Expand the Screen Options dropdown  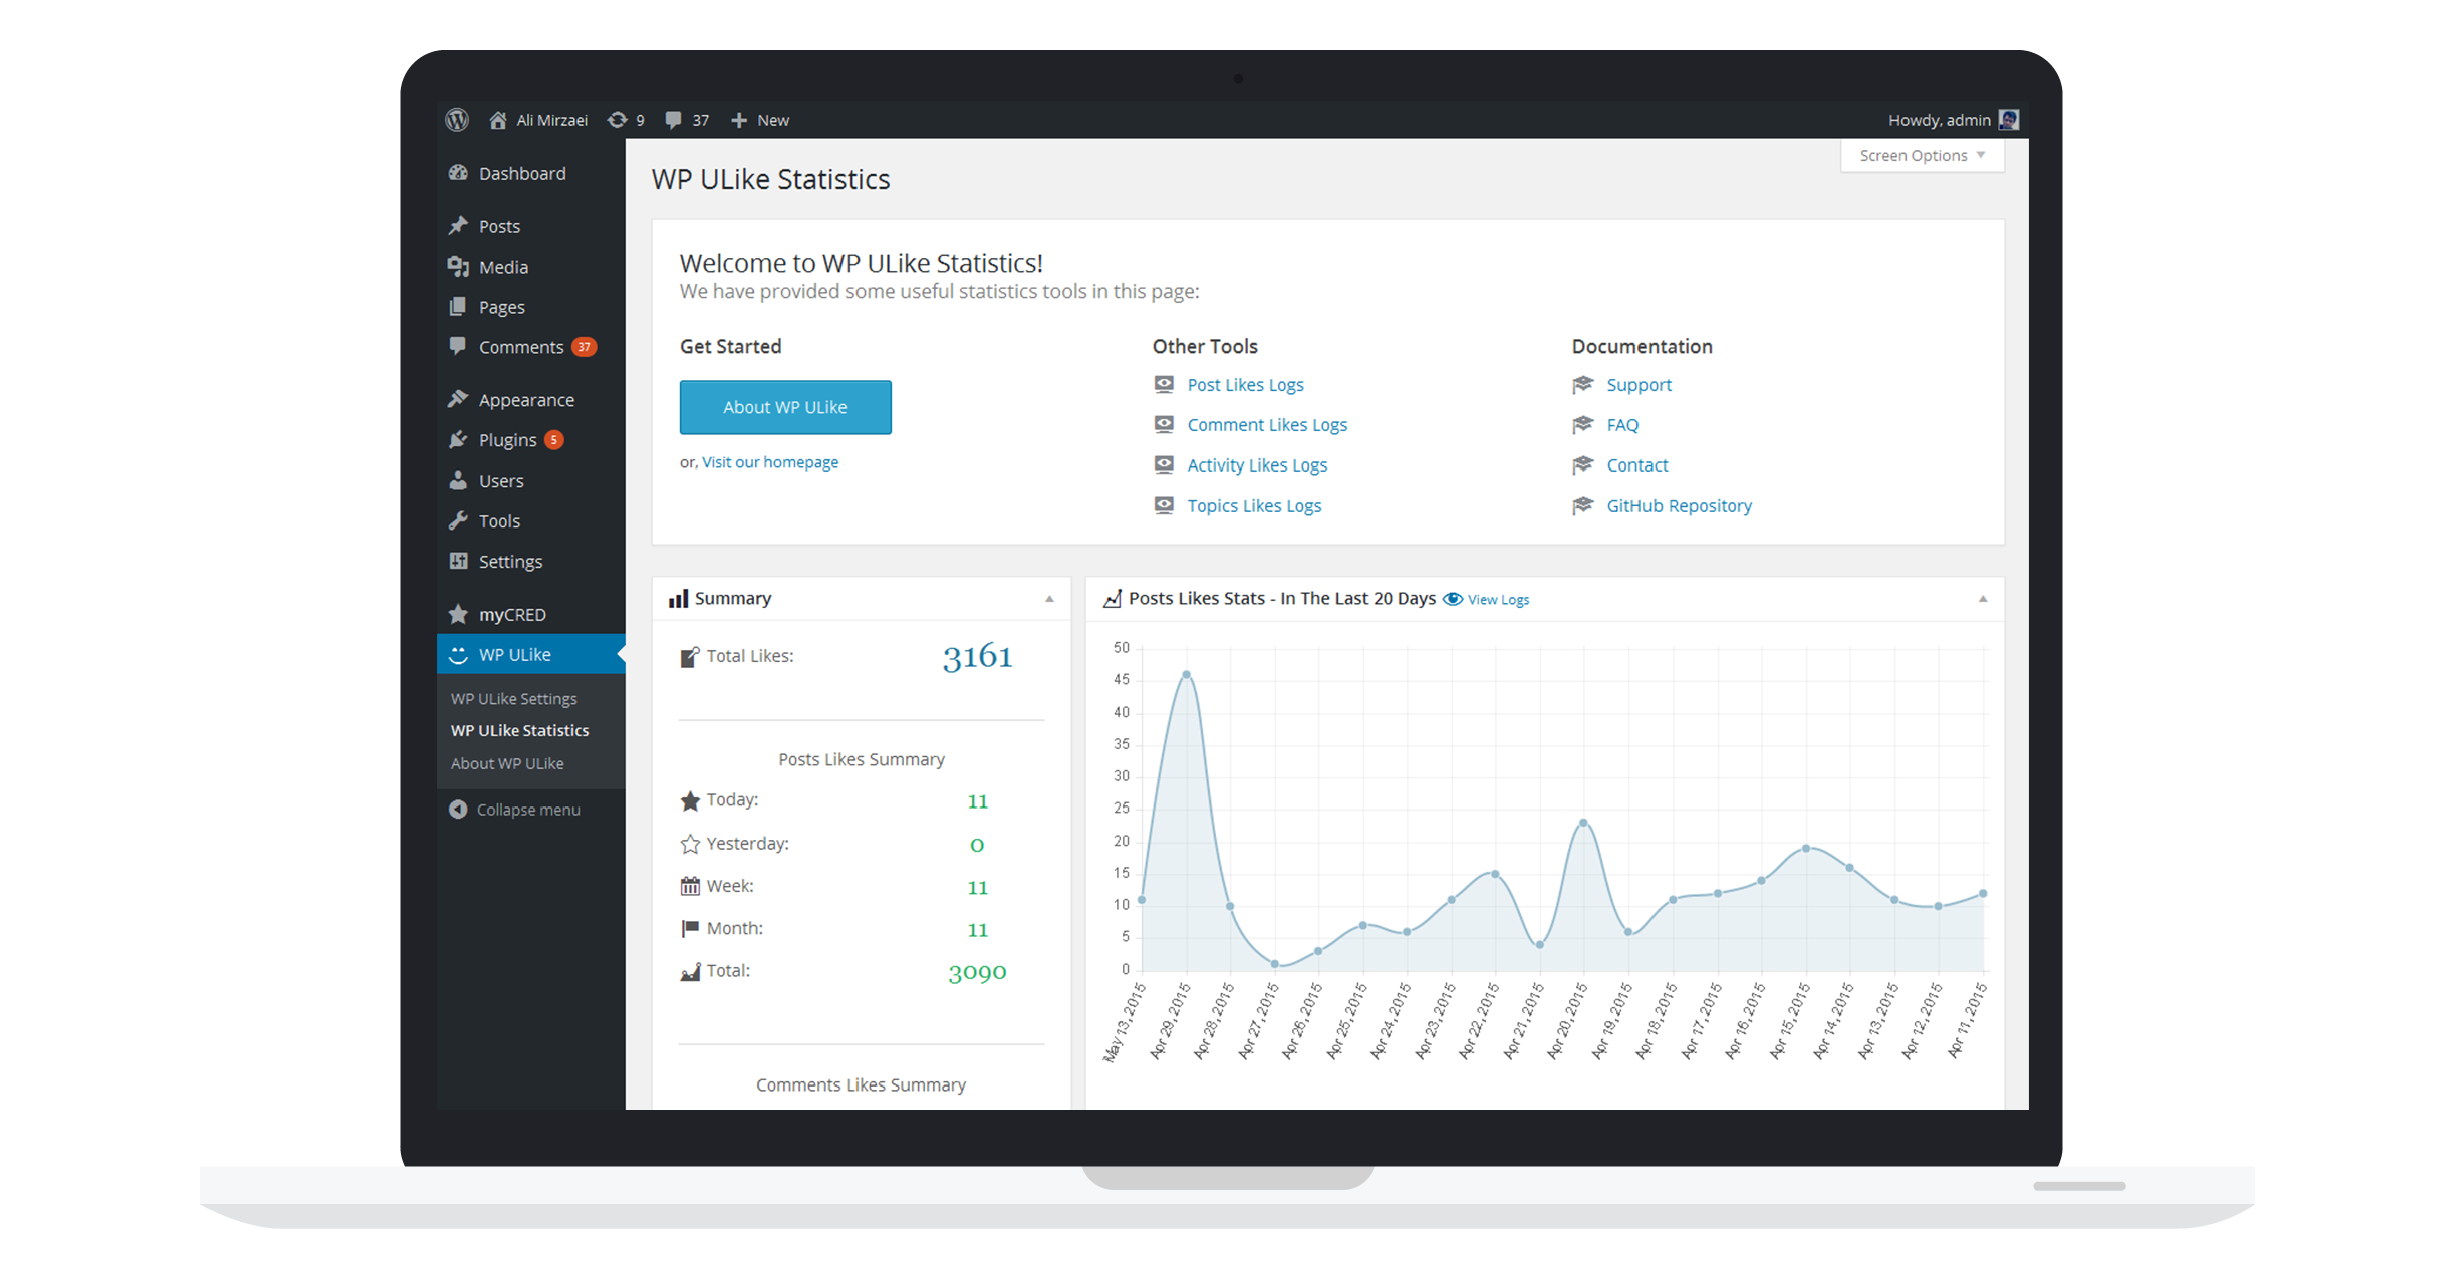(x=1921, y=156)
